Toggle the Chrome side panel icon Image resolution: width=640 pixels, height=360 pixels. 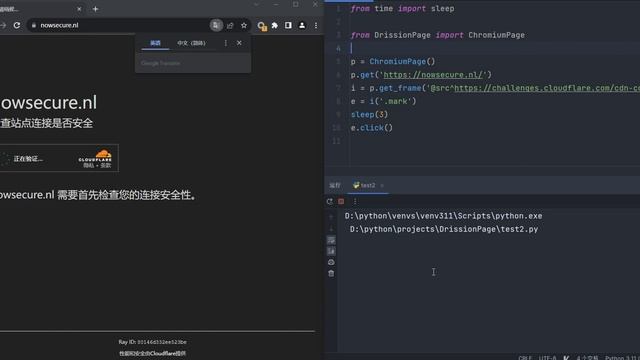pos(288,25)
